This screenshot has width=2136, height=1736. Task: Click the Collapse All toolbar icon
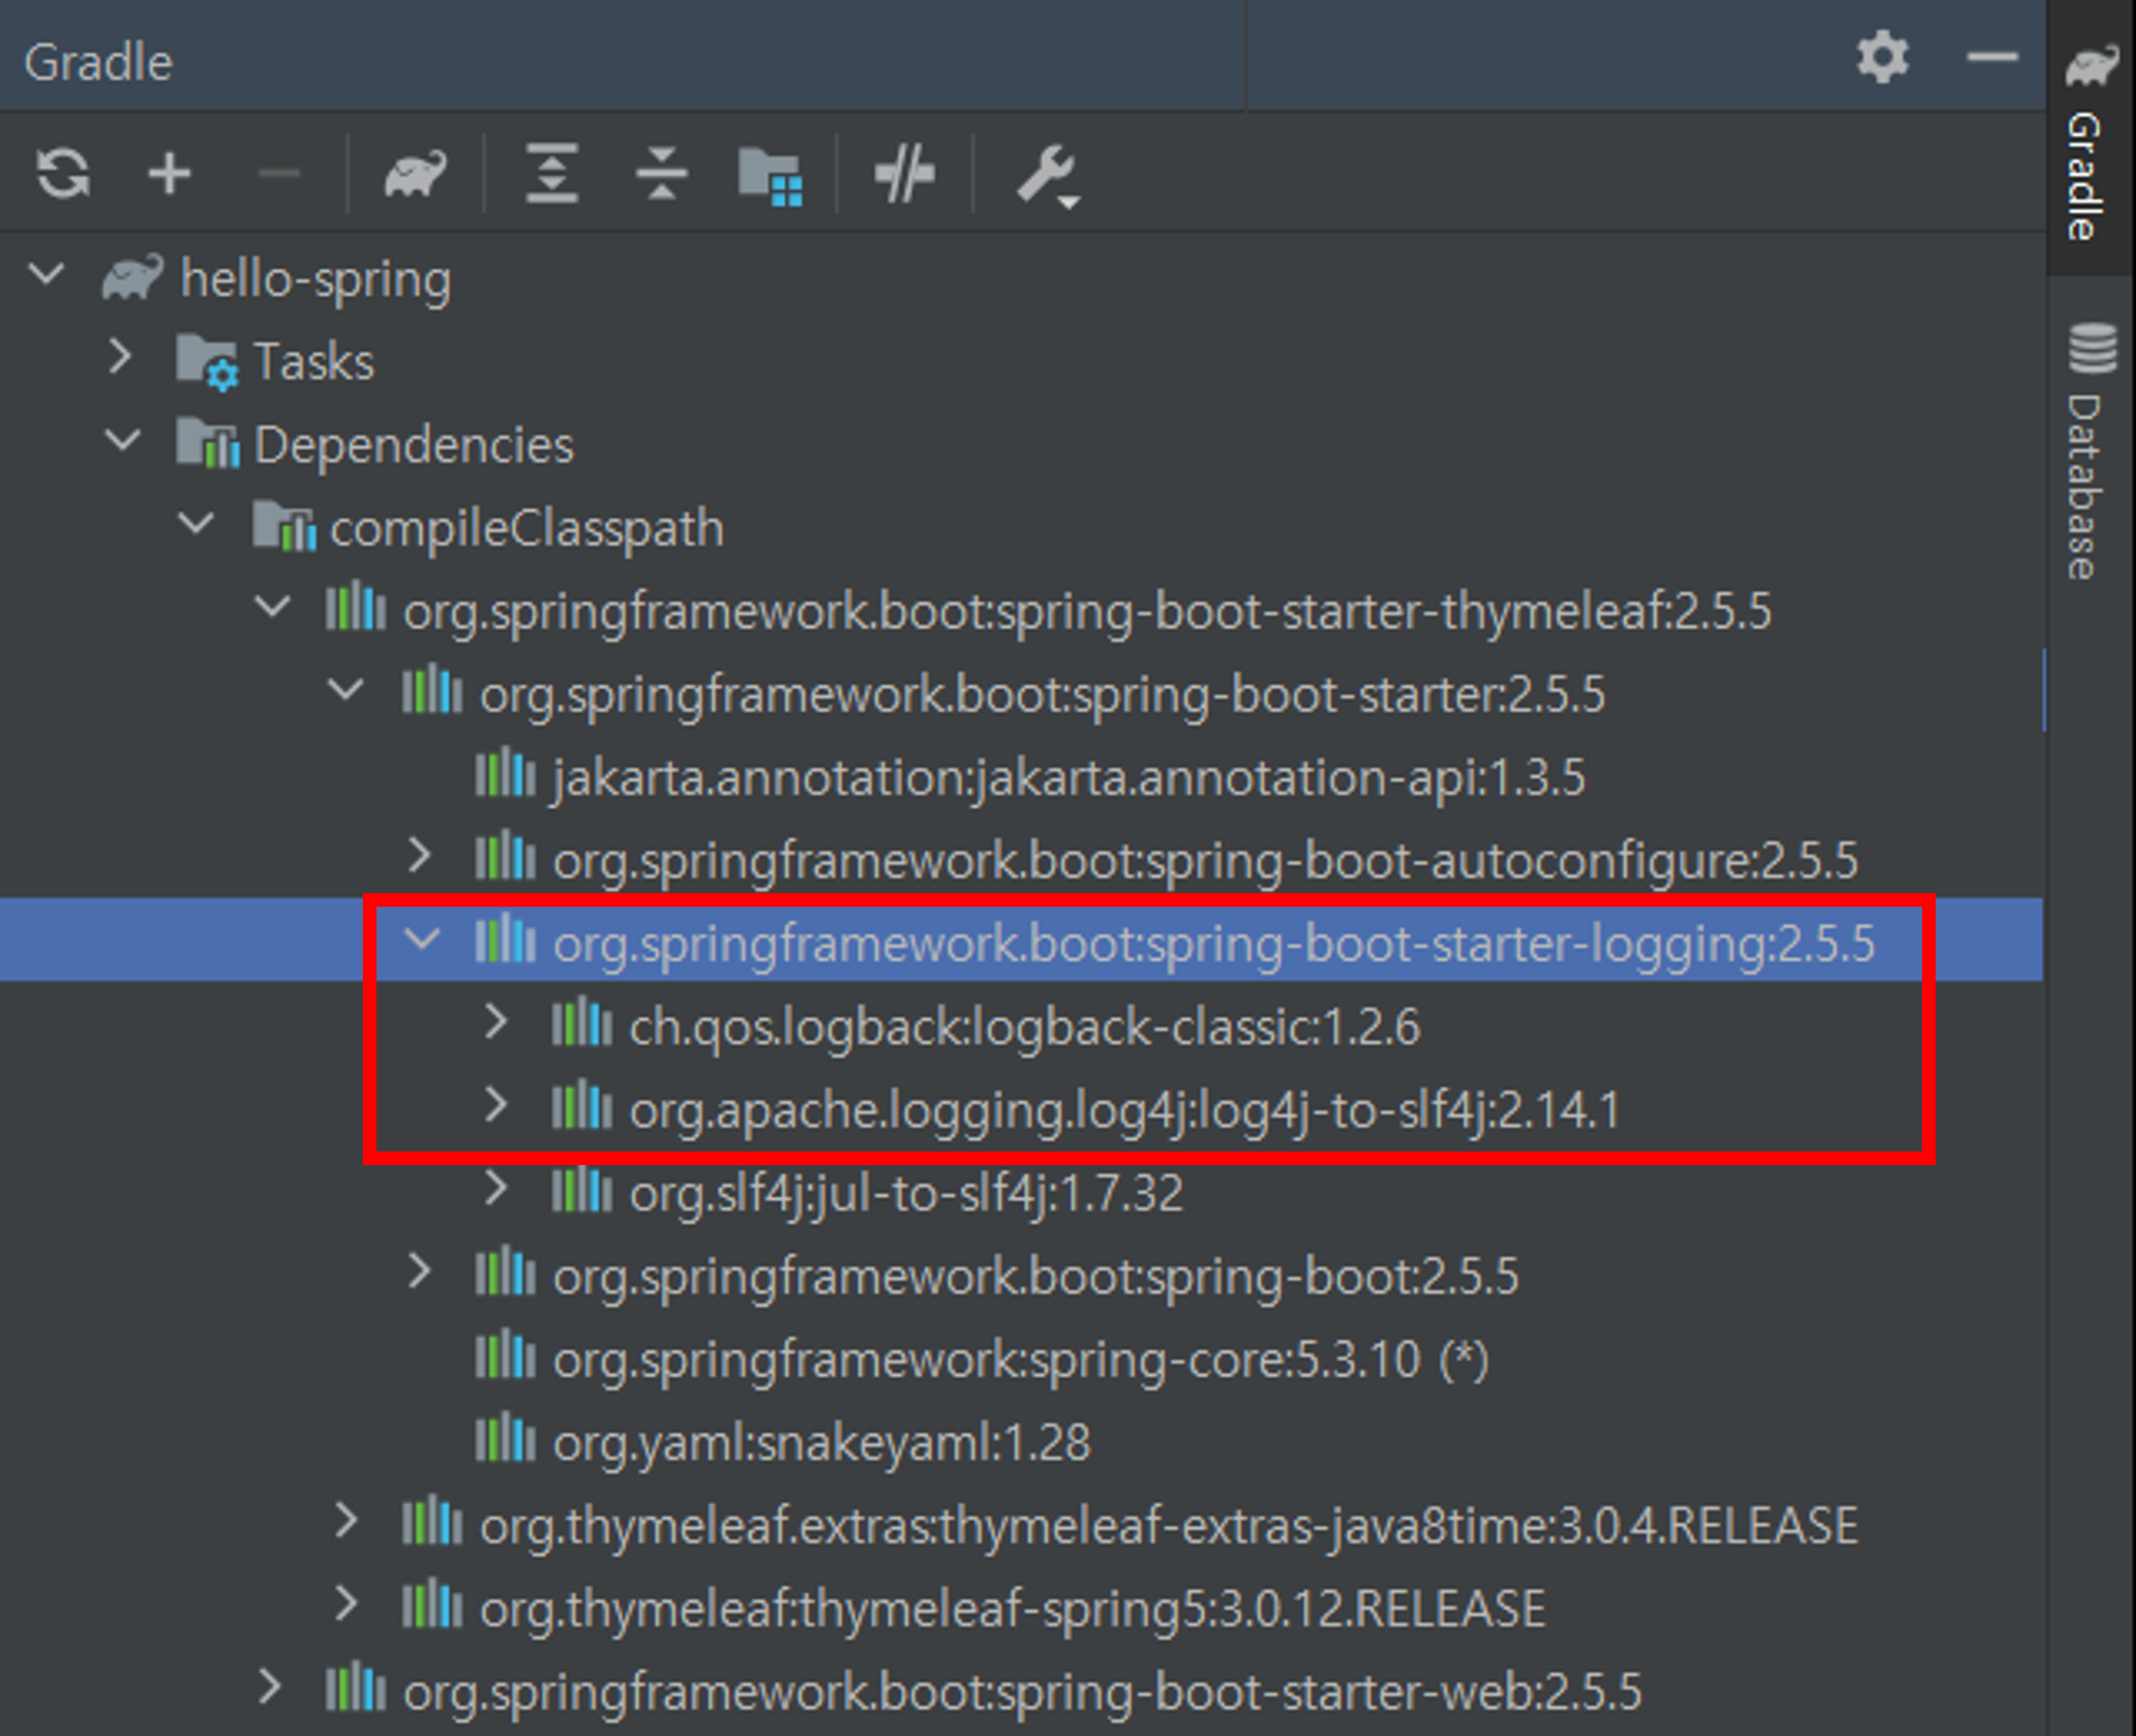pos(661,173)
